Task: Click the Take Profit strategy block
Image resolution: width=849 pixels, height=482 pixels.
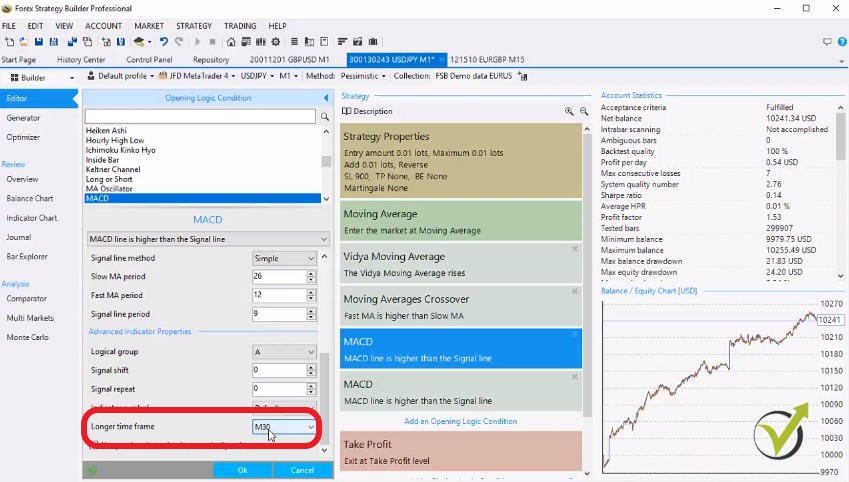Action: tap(461, 451)
